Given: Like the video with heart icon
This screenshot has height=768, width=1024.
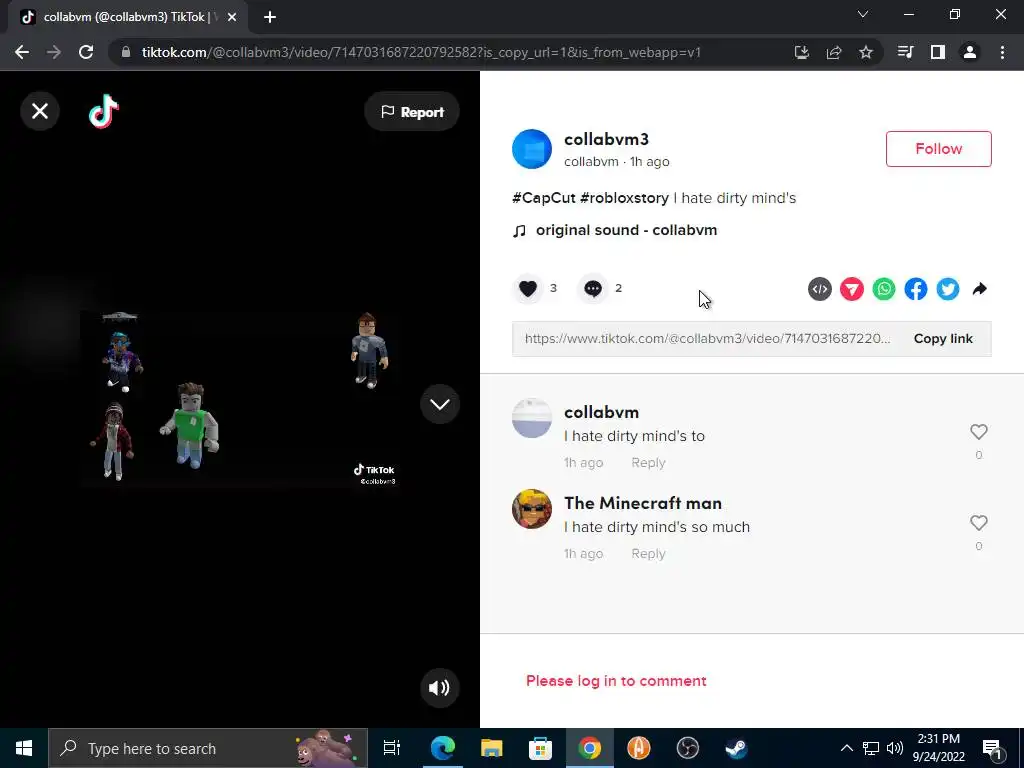Looking at the screenshot, I should [x=528, y=289].
